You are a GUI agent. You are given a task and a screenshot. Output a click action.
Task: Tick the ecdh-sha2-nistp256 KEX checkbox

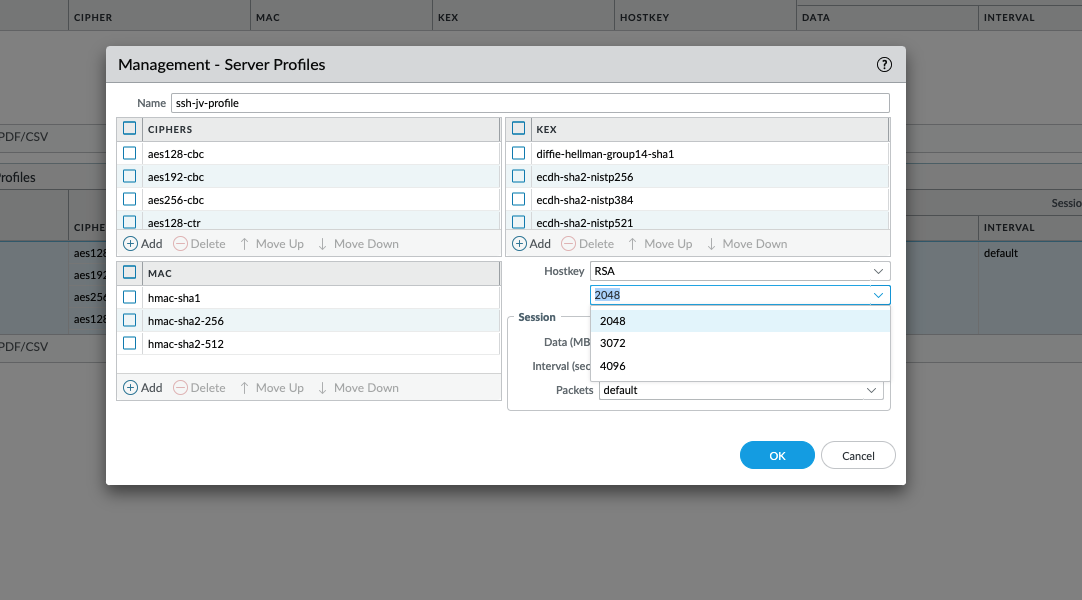click(x=519, y=177)
